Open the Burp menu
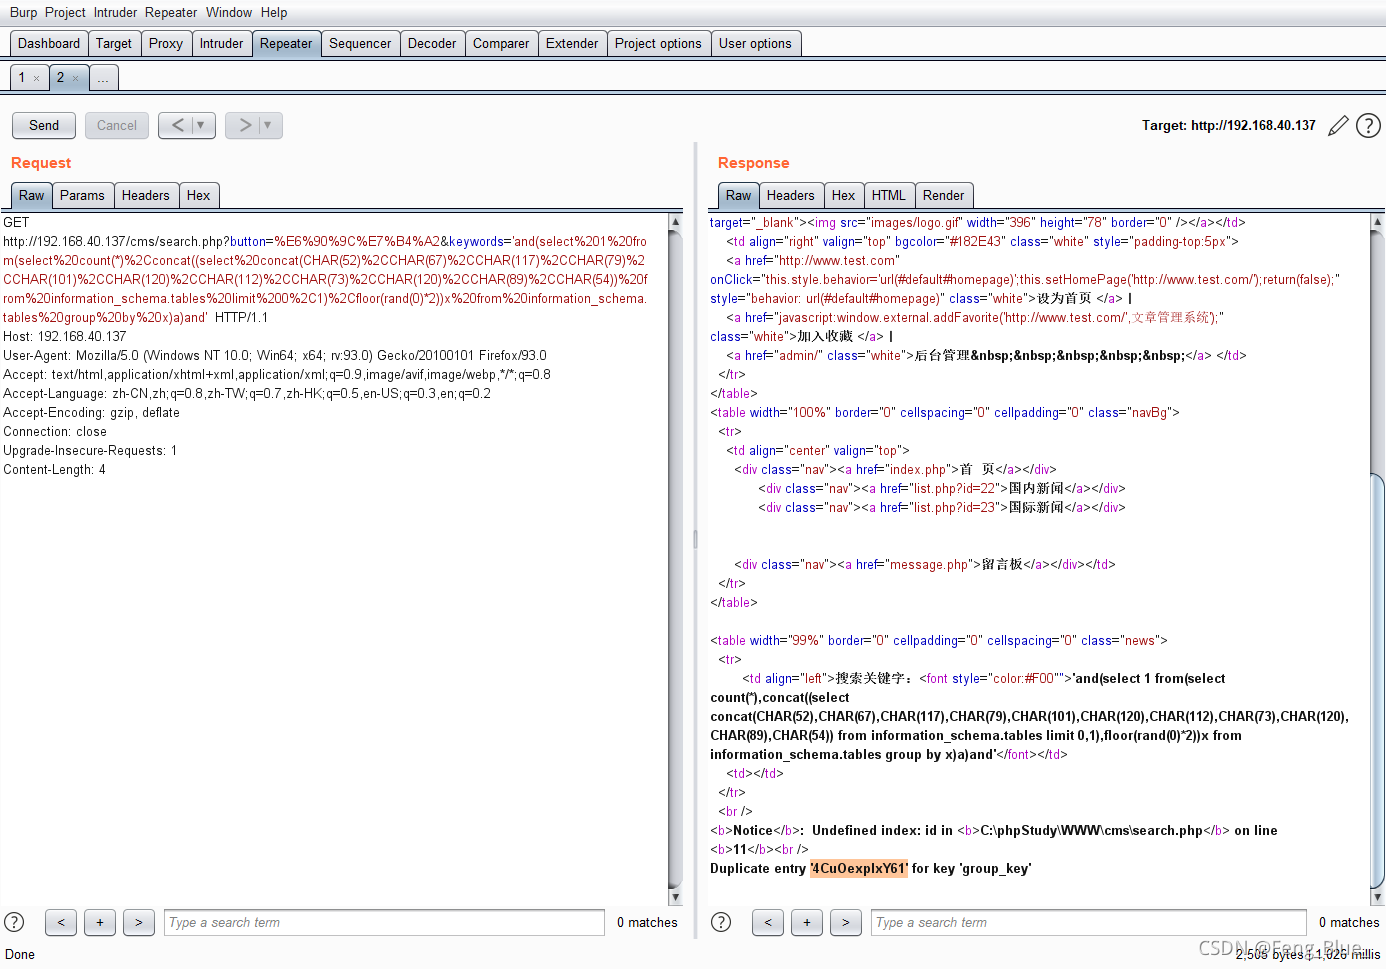 [23, 12]
